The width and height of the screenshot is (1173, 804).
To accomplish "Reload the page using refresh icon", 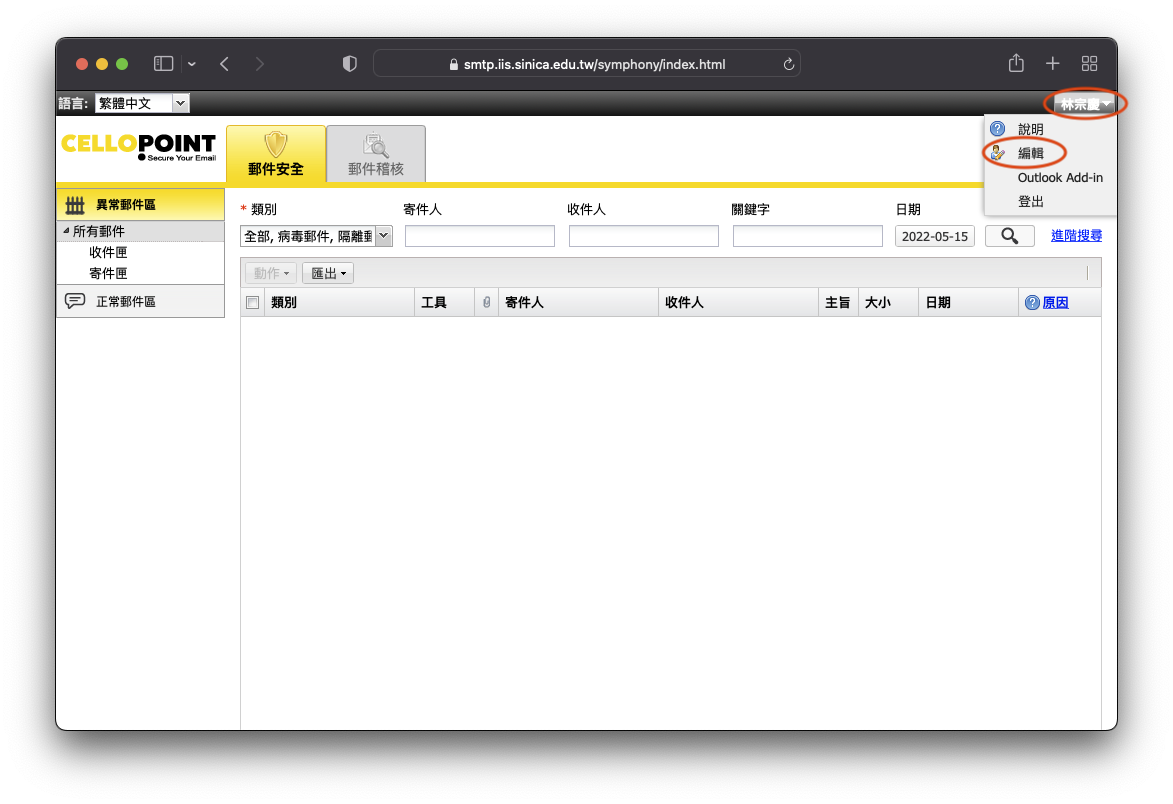I will point(788,64).
